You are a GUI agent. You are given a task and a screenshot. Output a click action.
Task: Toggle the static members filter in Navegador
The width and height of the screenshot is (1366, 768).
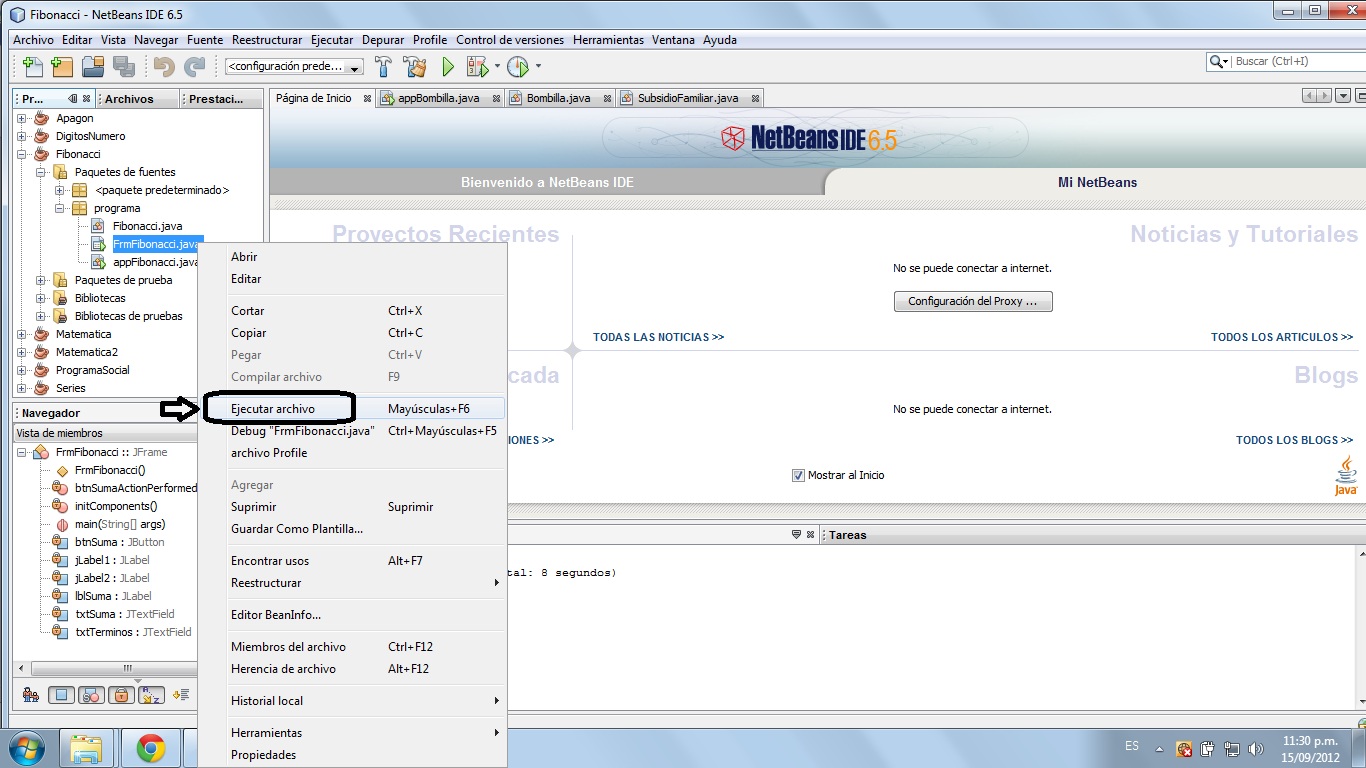pos(88,694)
